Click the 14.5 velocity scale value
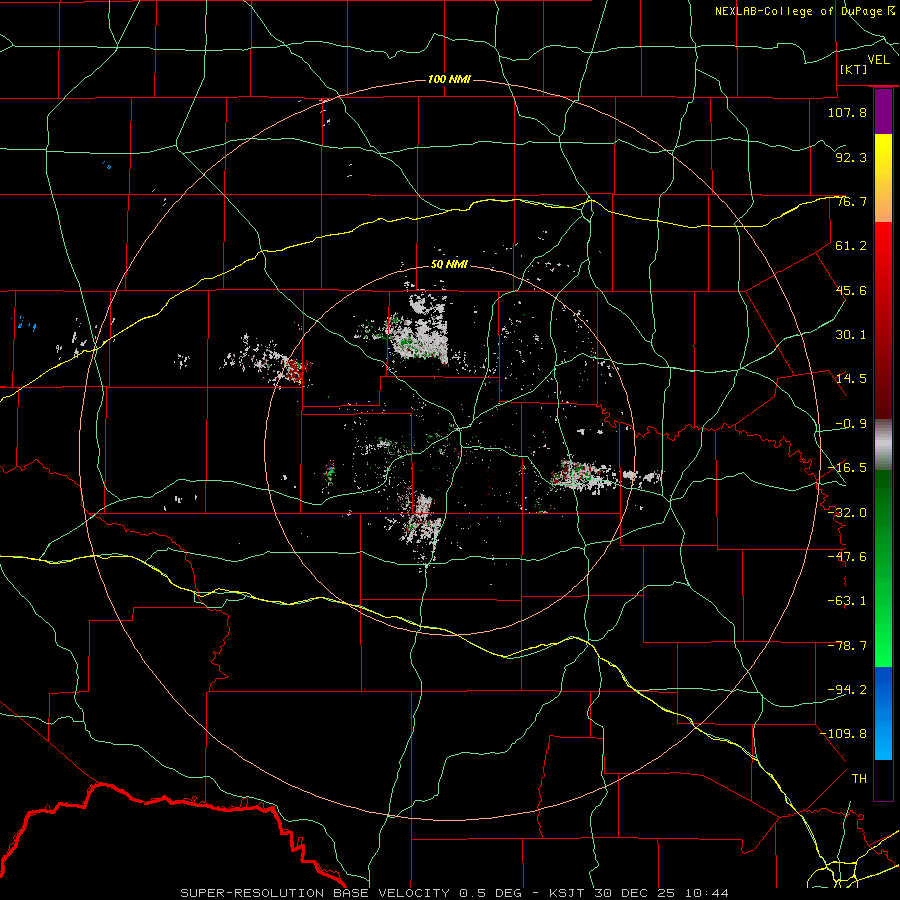Screen dimensions: 900x900 click(851, 379)
